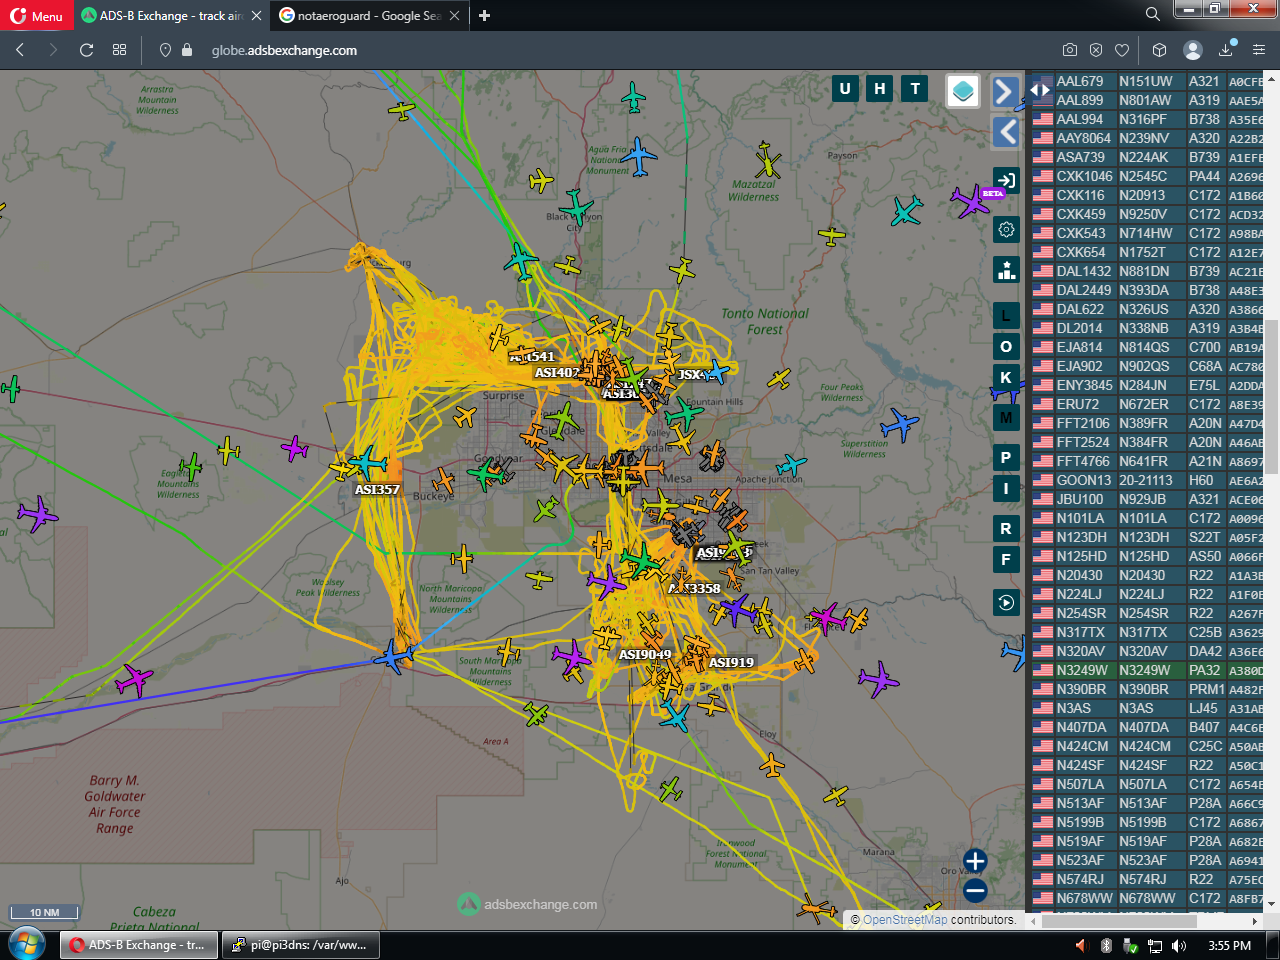
Task: Open the speed dial start page
Action: pyautogui.click(x=120, y=50)
